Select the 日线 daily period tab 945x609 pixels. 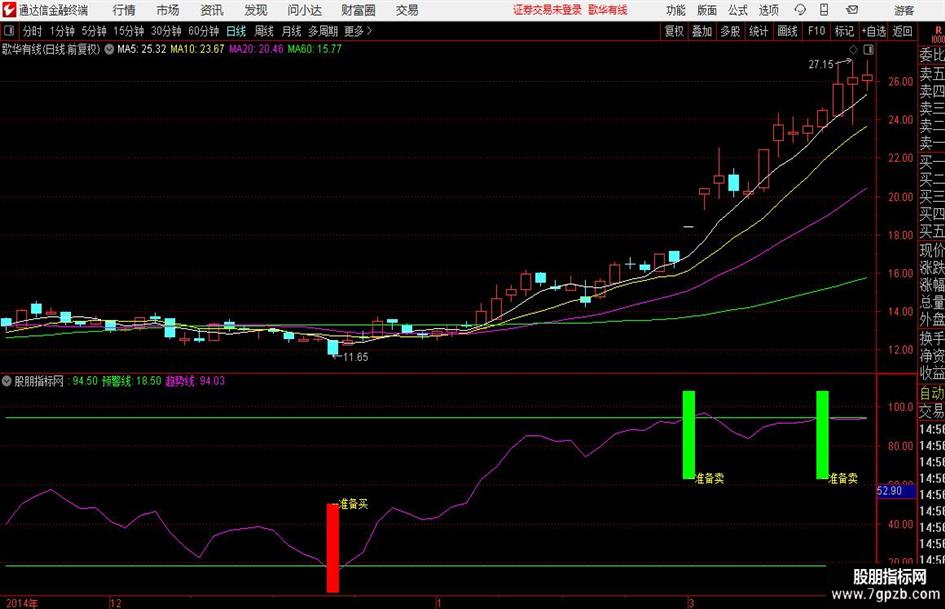click(x=236, y=31)
